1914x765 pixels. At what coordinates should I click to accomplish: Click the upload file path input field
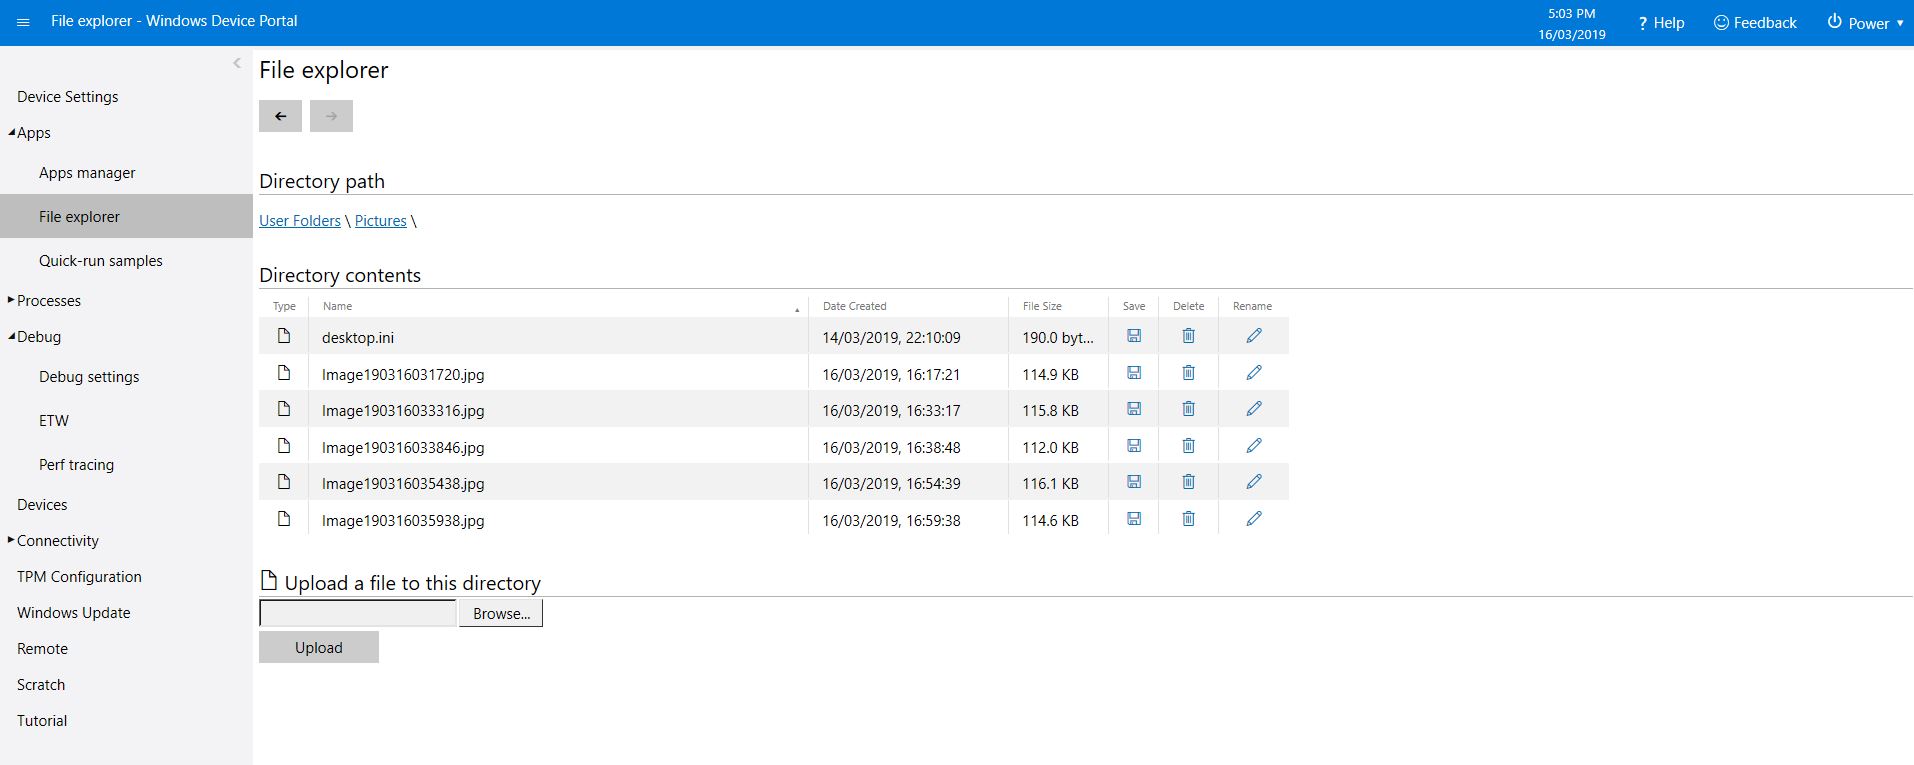tap(357, 614)
